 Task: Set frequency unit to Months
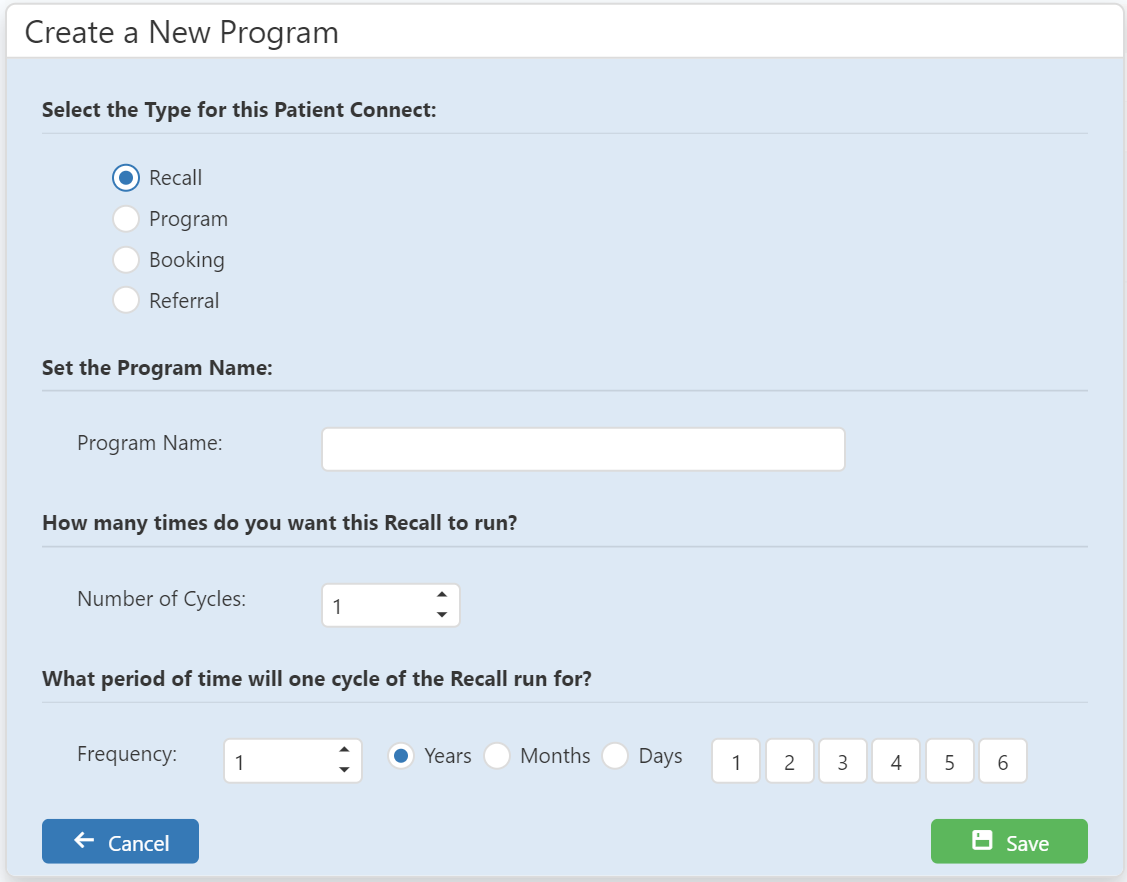pyautogui.click(x=497, y=756)
